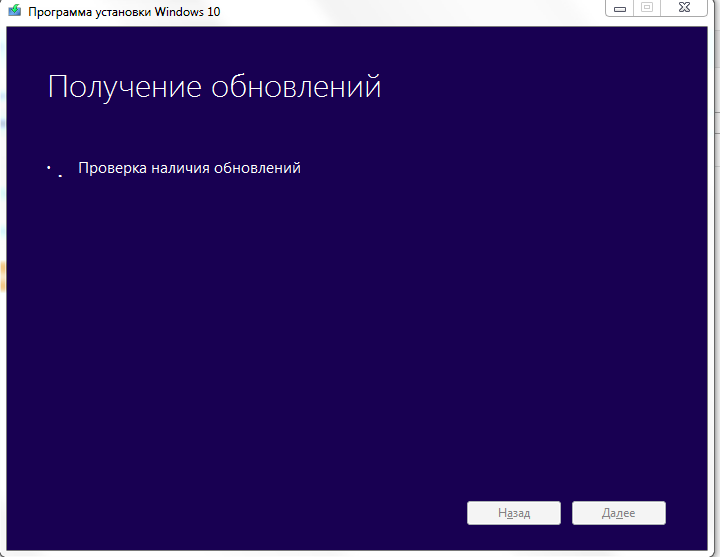Click the background window strip at right edge
720x557 pixels.
coord(714,300)
